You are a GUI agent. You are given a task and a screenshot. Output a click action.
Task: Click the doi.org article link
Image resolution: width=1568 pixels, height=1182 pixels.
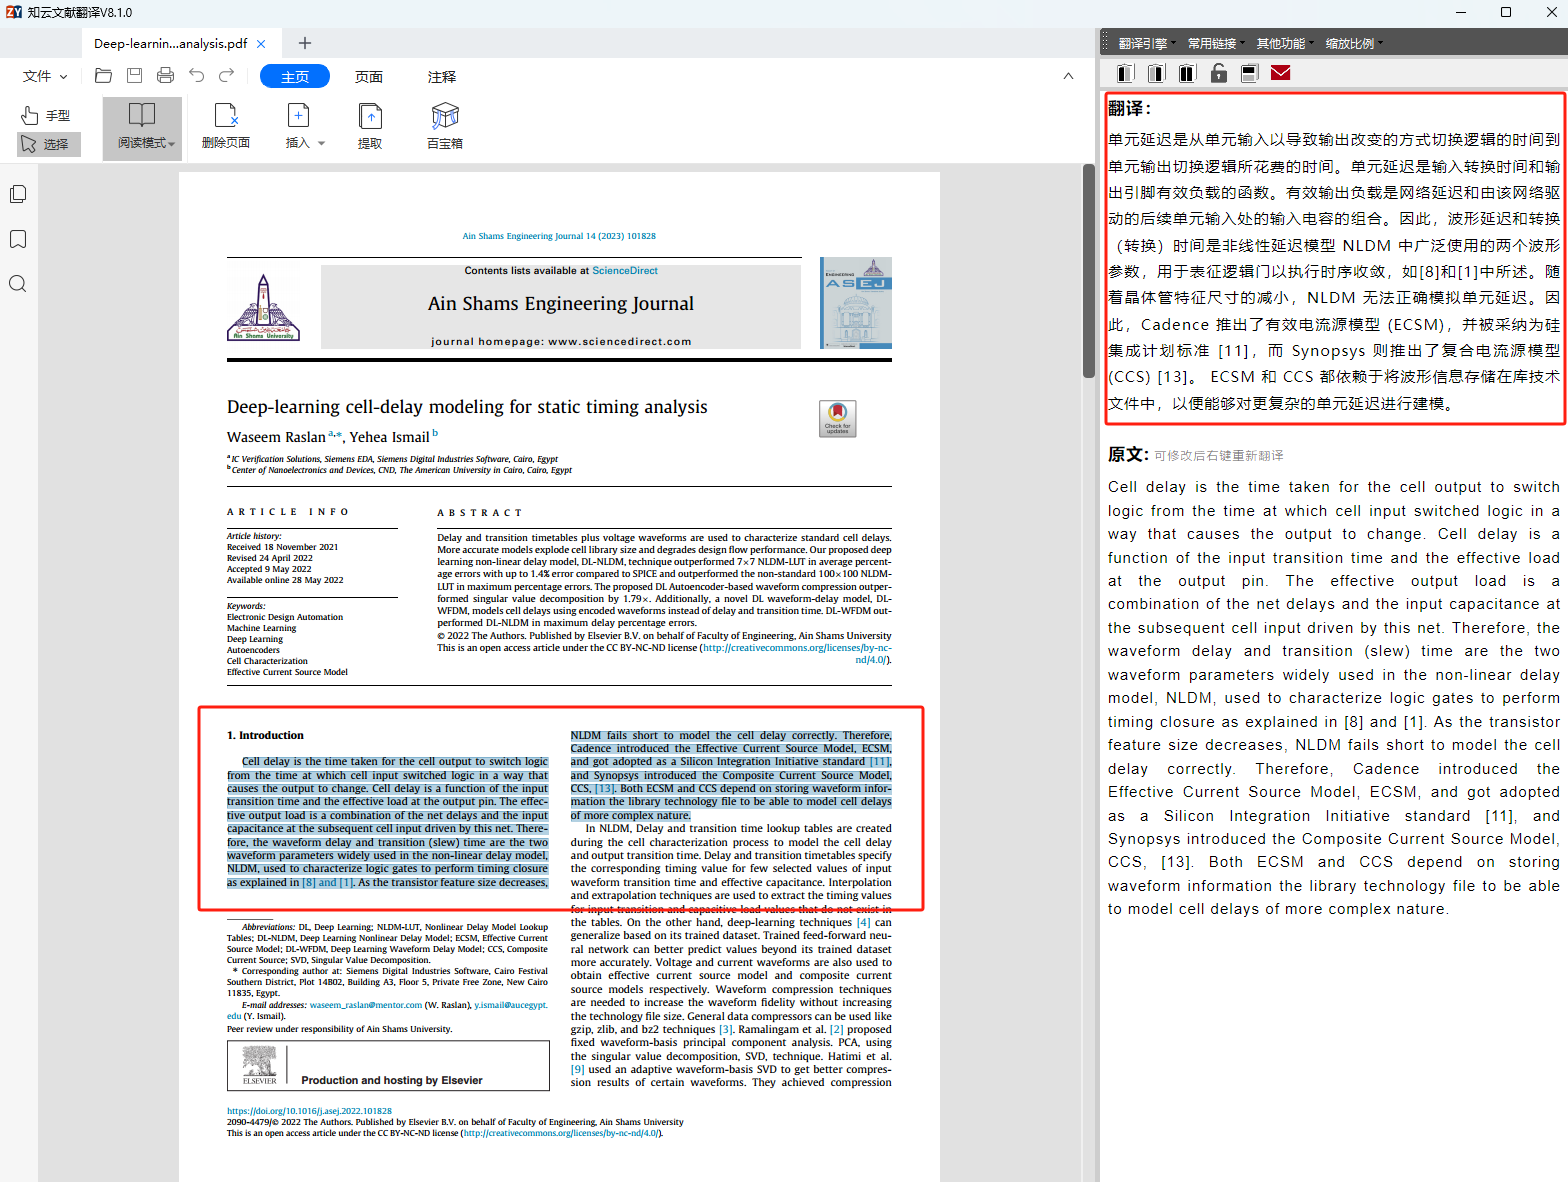(309, 1111)
